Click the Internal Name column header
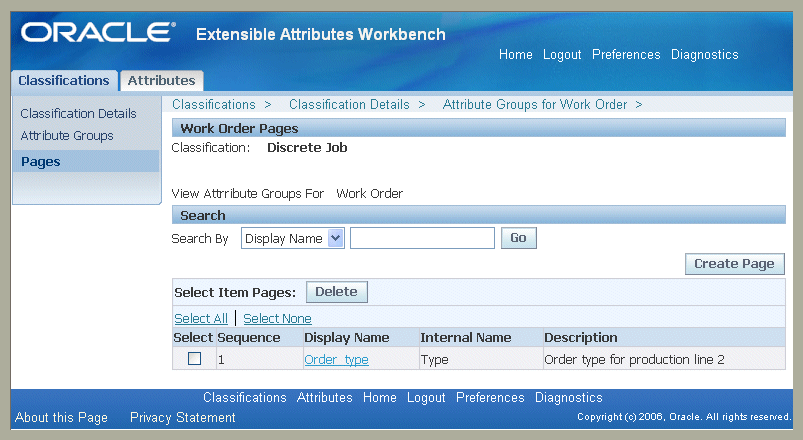Screen dimensions: 803x440 coord(466,338)
